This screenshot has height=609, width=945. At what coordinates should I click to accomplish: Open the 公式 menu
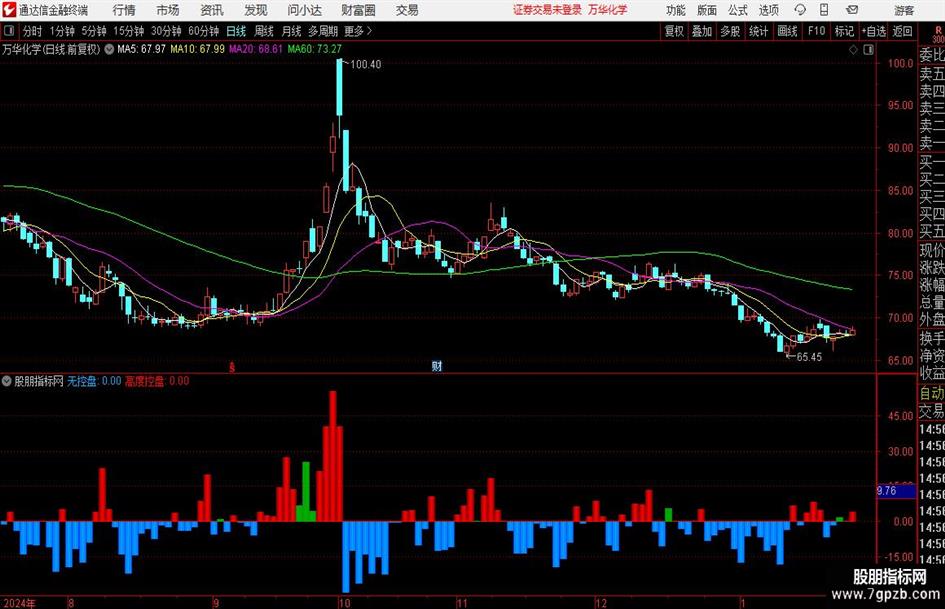pos(738,10)
